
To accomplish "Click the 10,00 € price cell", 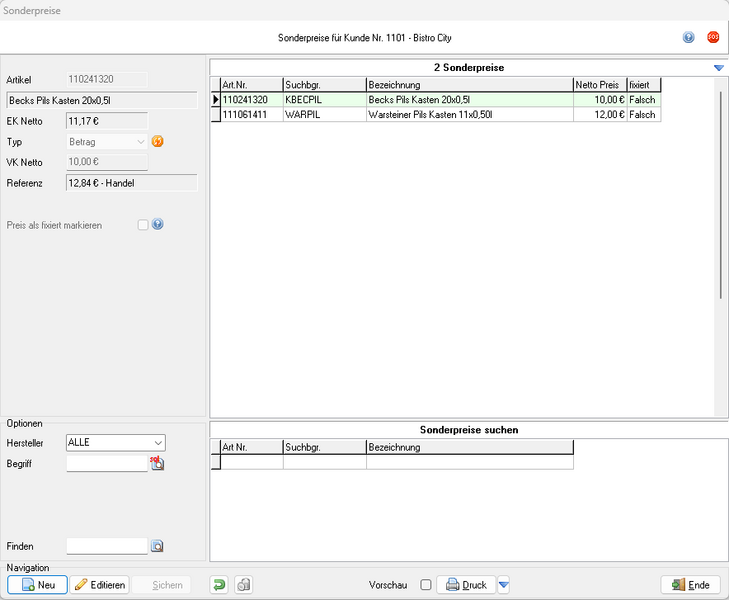I will point(600,100).
